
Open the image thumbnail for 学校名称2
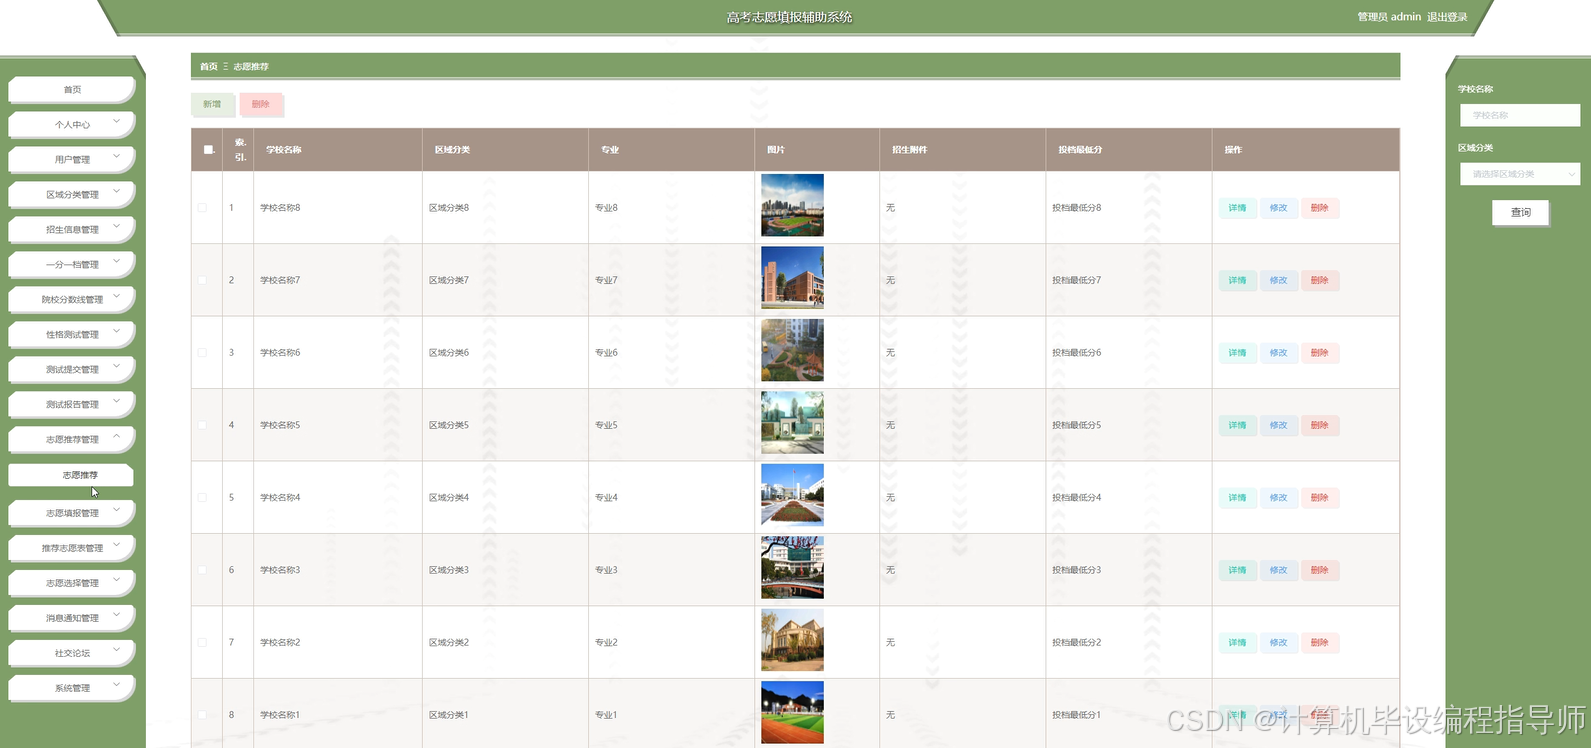792,640
